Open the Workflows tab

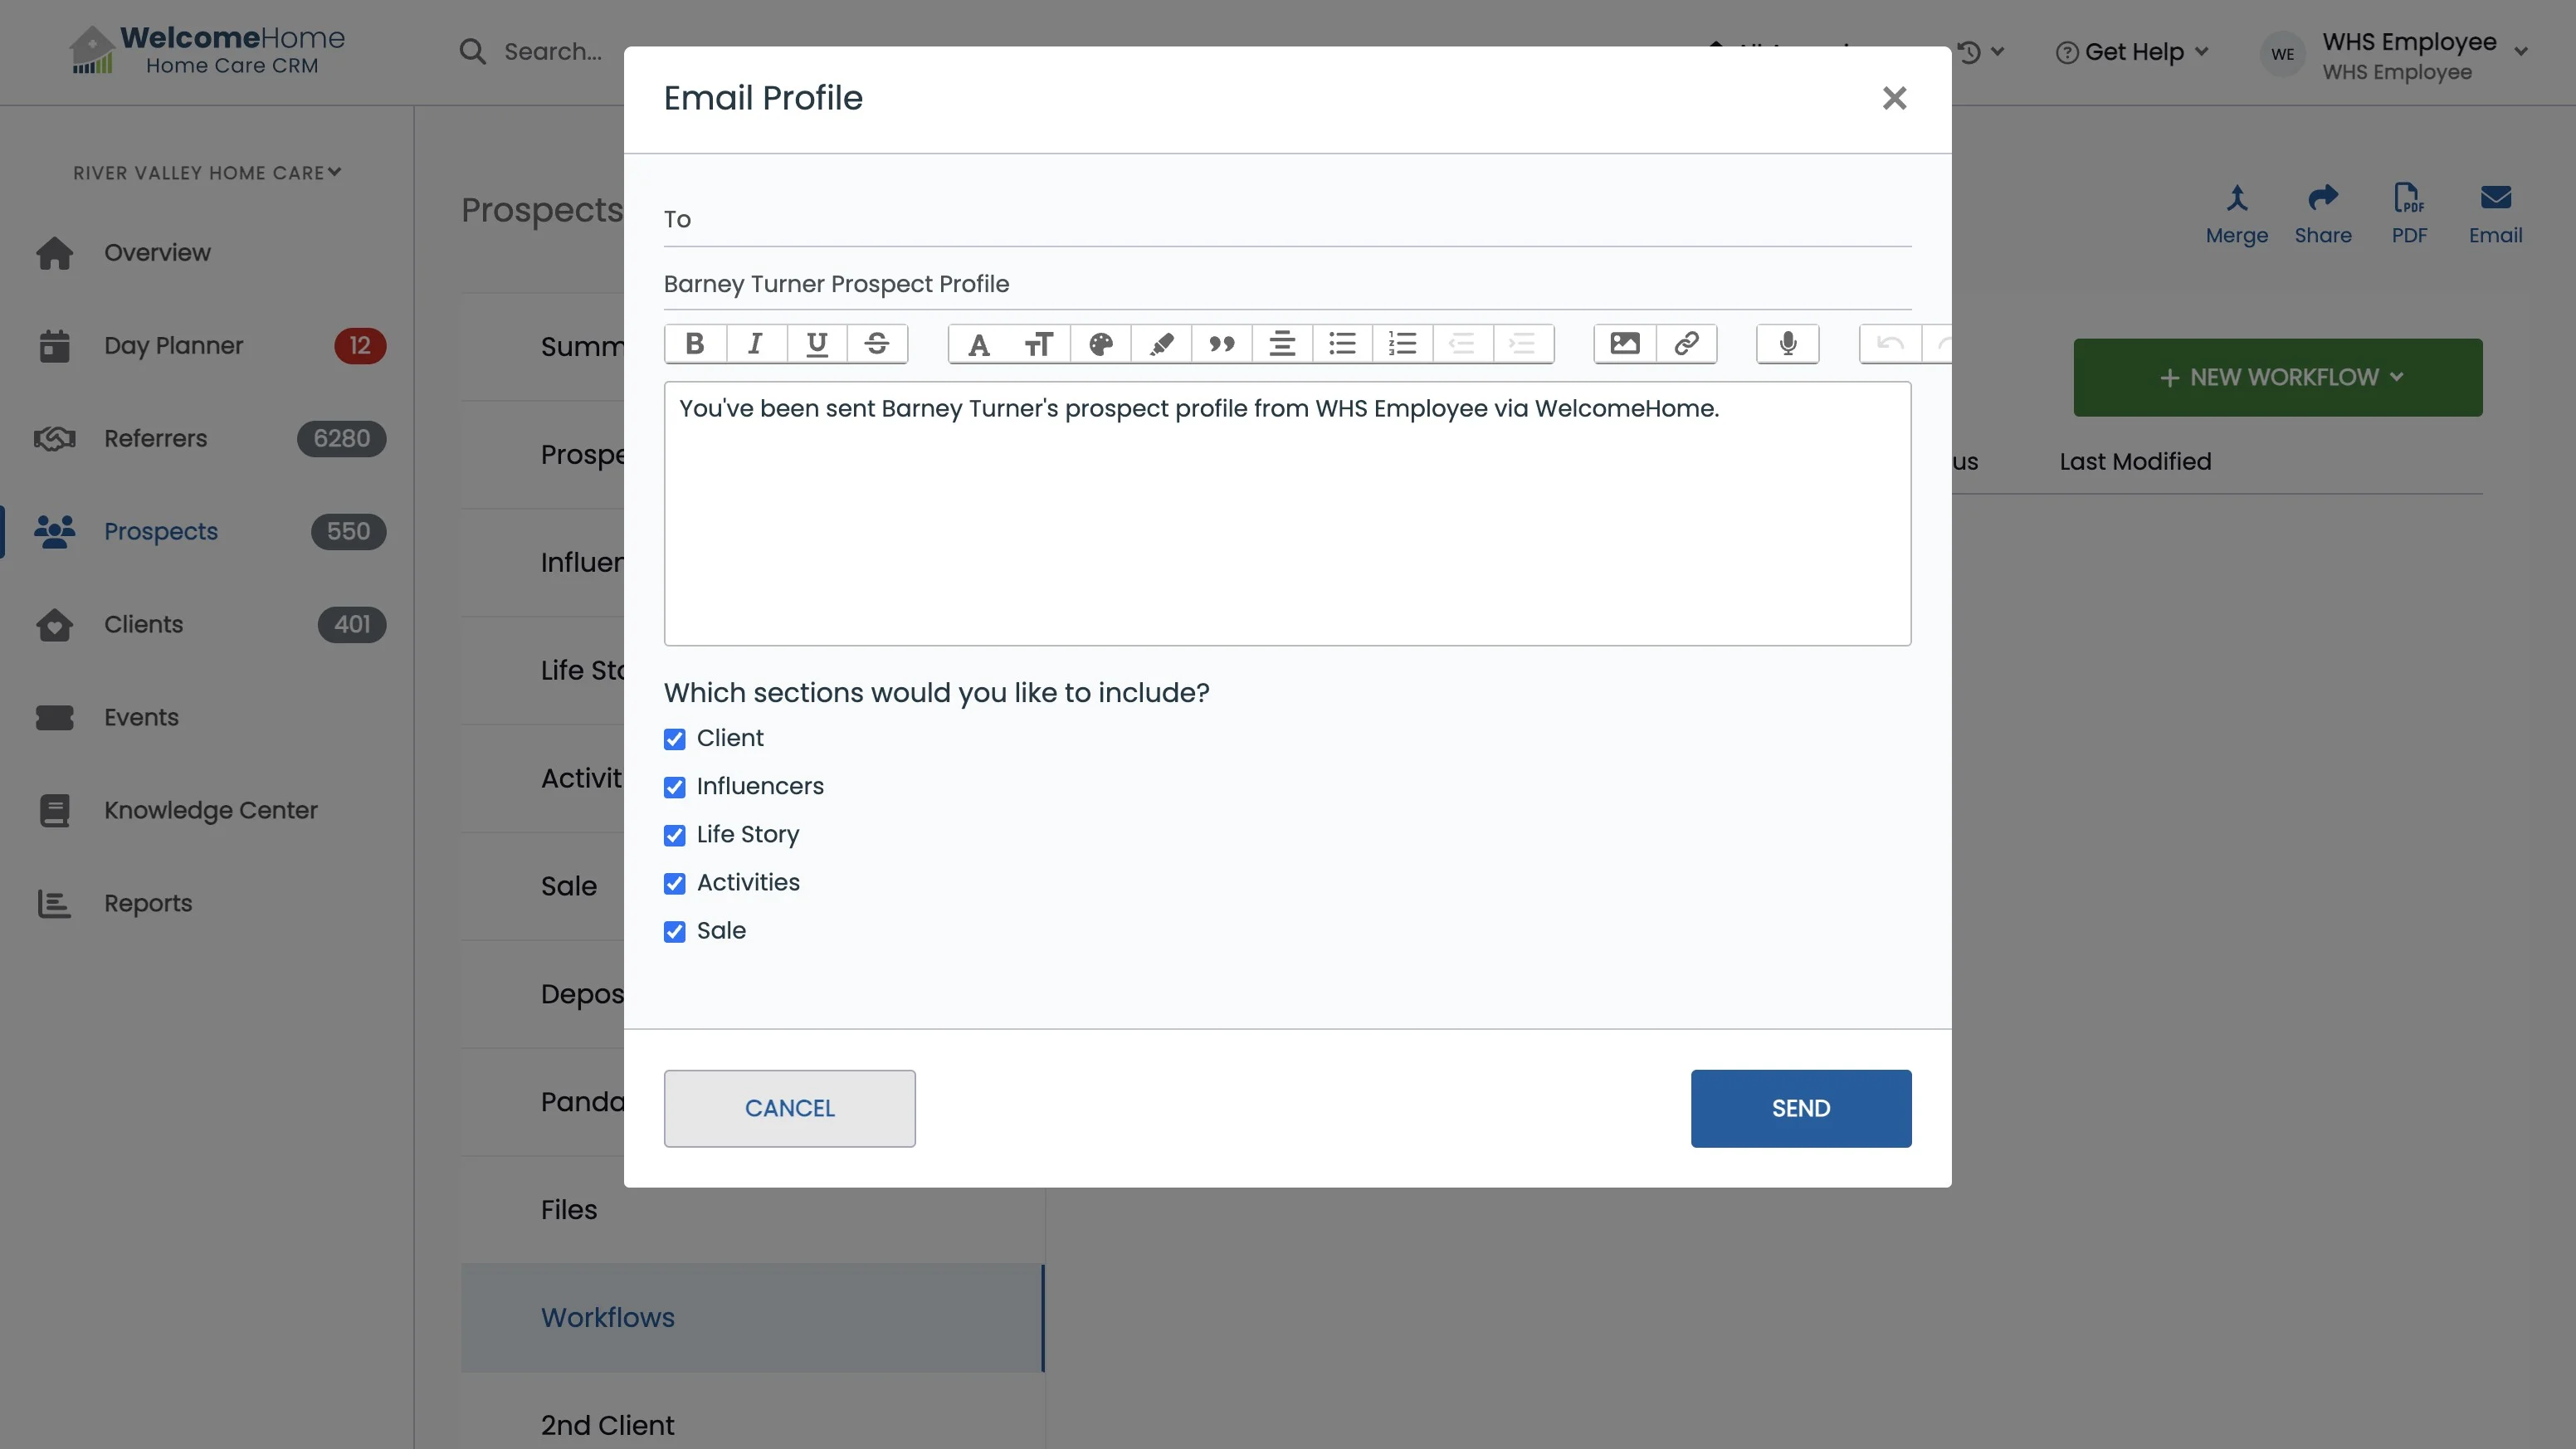(608, 1317)
